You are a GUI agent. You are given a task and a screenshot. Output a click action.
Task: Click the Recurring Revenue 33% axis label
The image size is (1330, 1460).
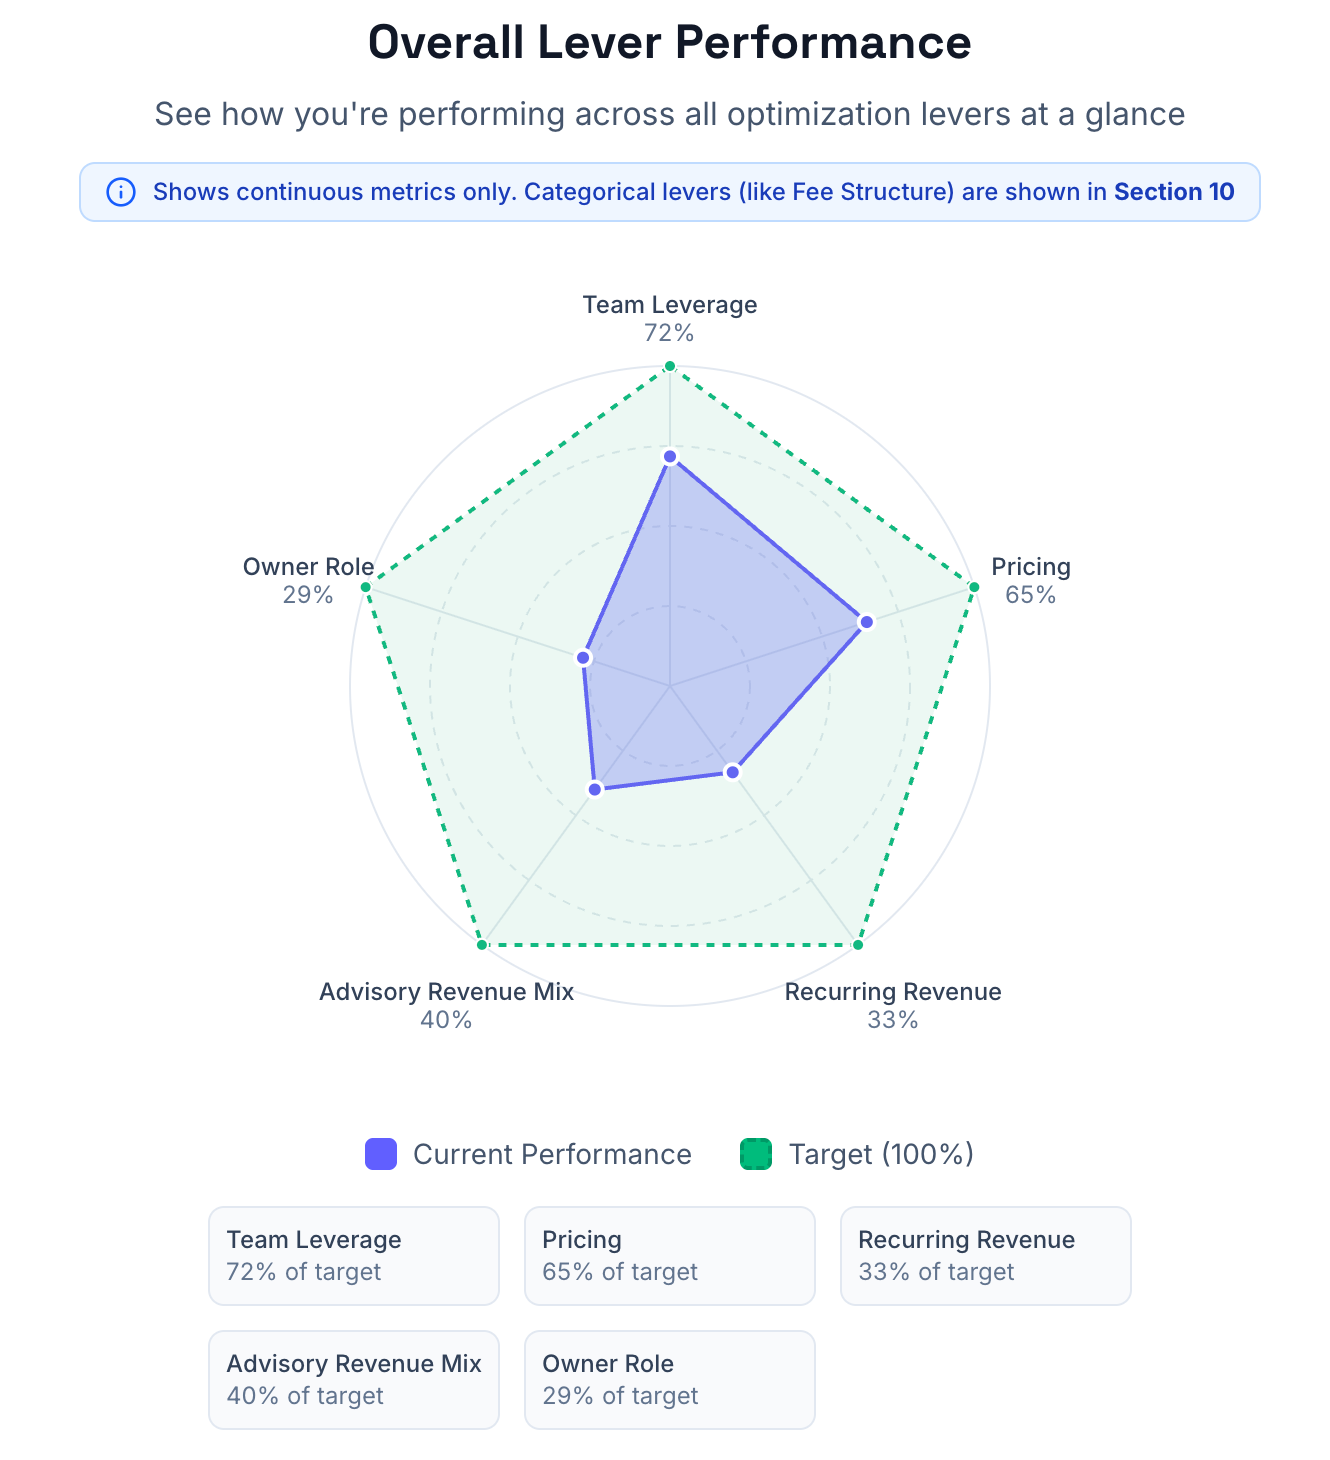click(893, 1005)
